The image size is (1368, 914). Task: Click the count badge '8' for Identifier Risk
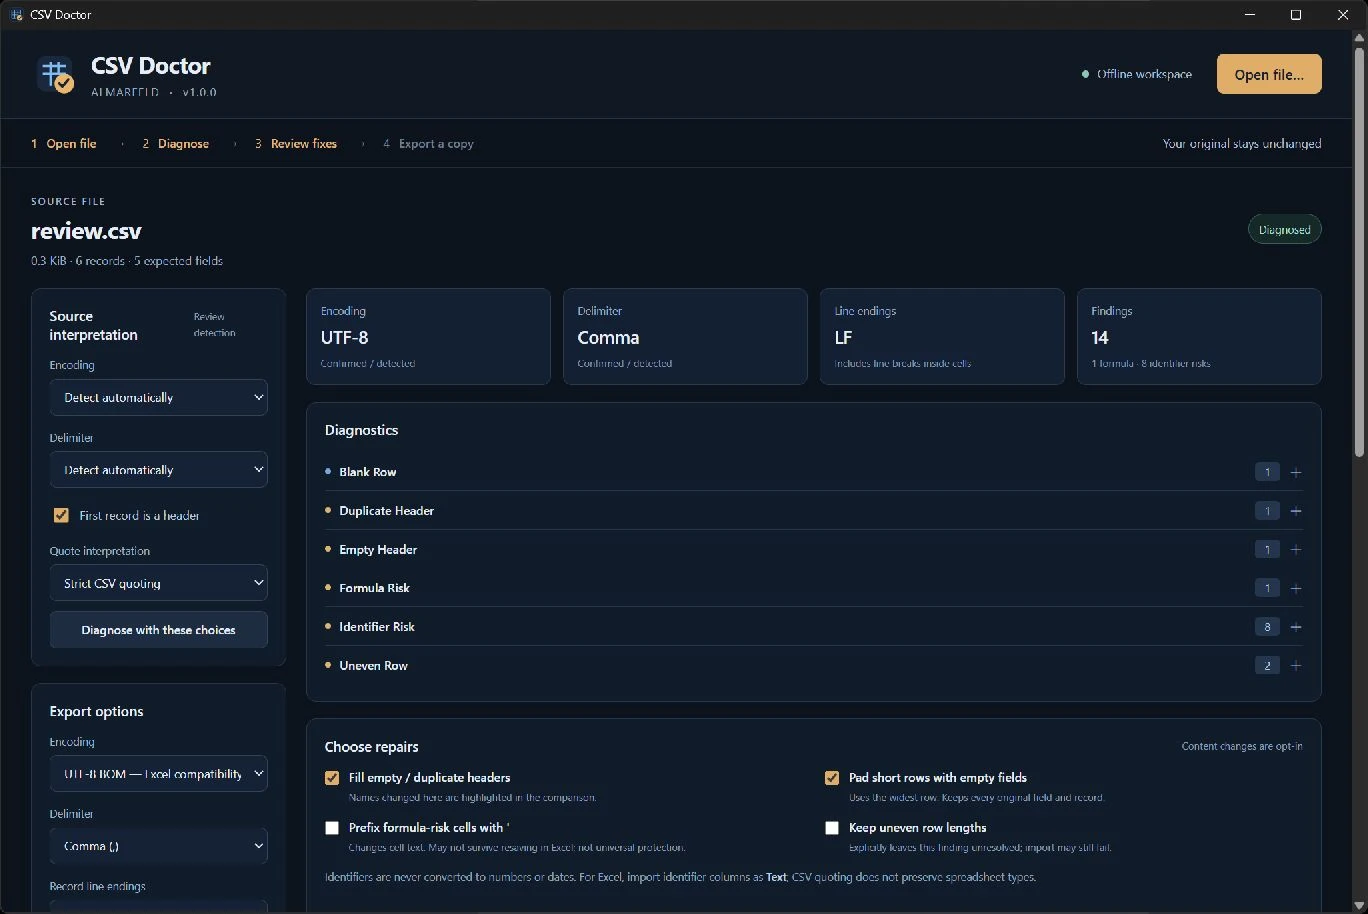[1267, 627]
